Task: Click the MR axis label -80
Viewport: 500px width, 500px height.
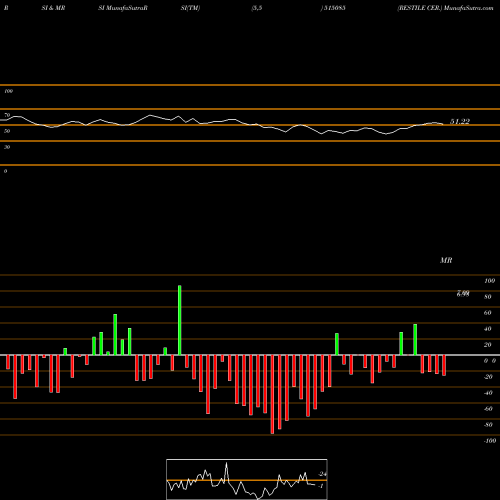Action: coord(488,425)
